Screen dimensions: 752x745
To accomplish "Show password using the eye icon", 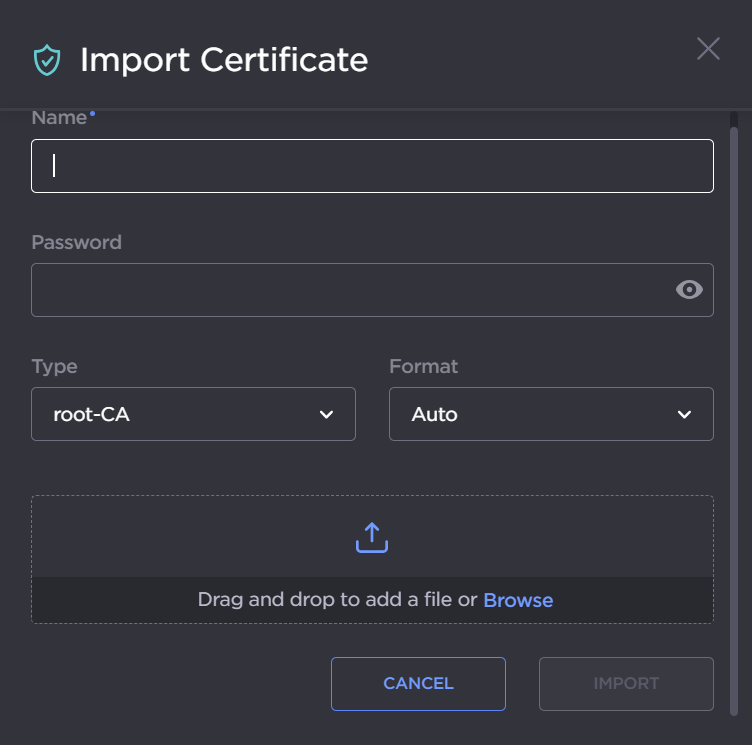I will coord(689,290).
